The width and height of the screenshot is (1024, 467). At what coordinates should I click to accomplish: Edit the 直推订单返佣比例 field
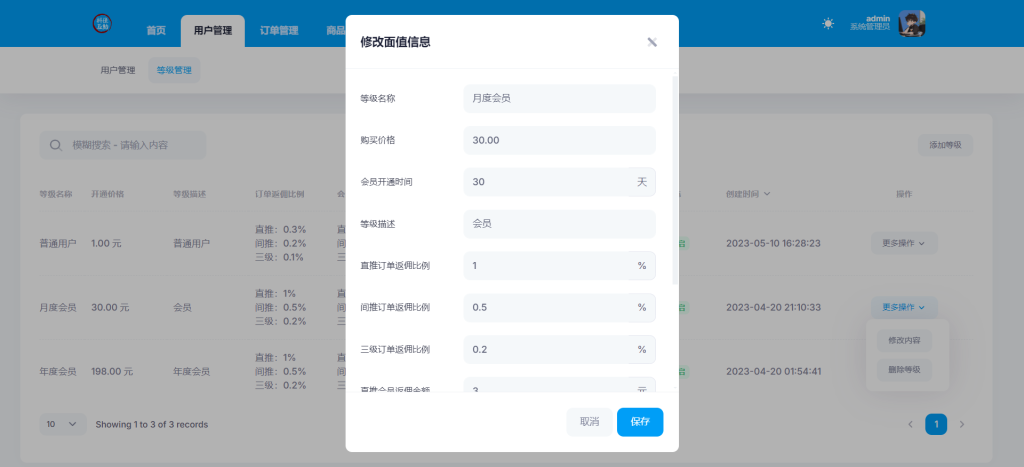(546, 266)
